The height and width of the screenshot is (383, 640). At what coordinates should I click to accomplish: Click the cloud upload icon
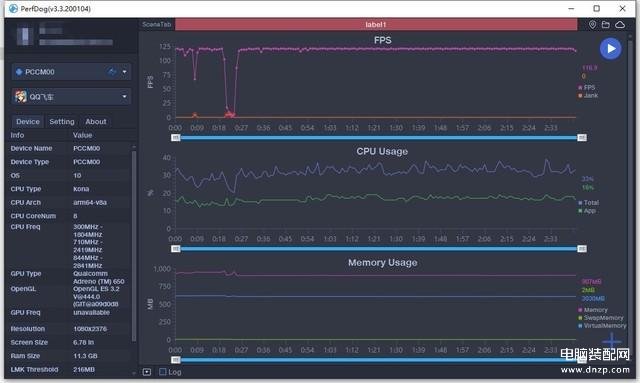(x=620, y=24)
